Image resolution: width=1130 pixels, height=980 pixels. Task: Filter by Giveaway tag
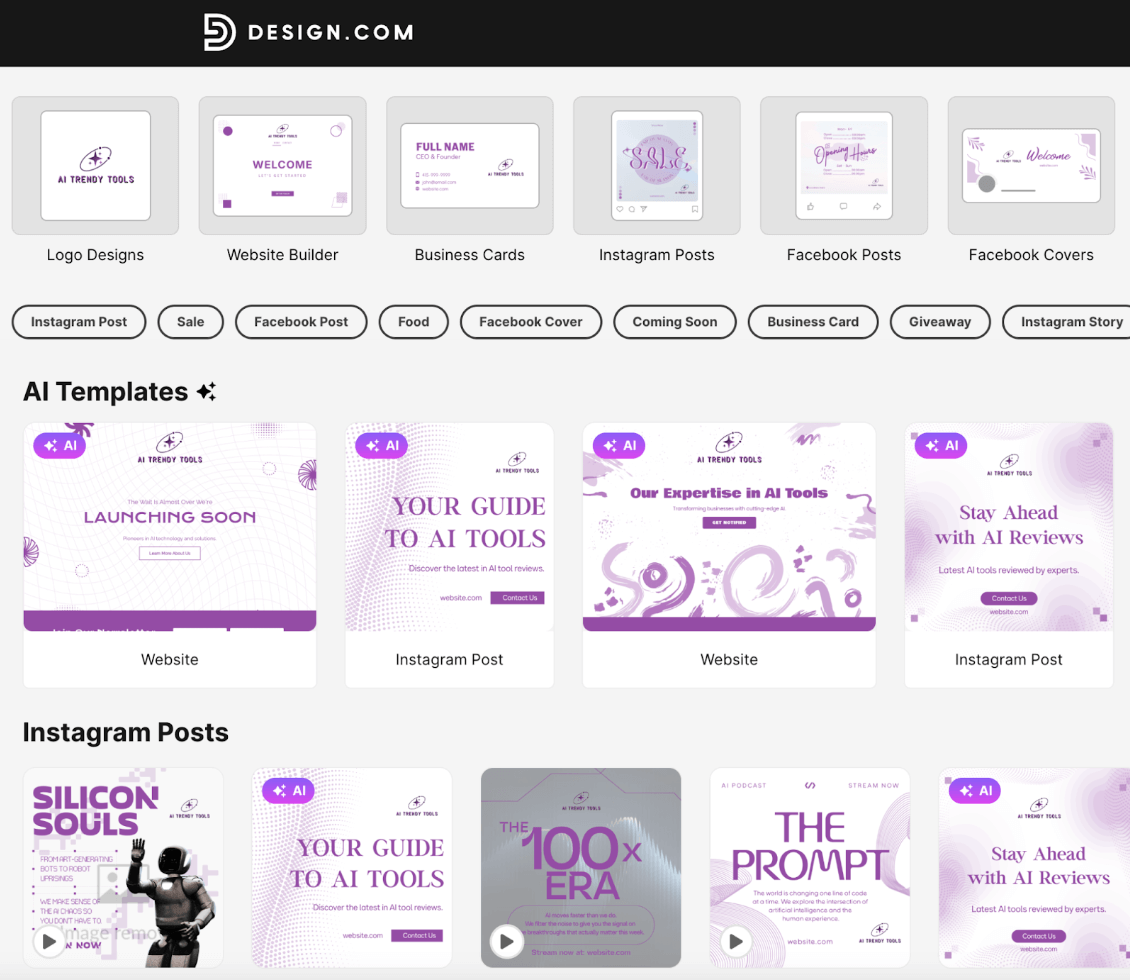click(940, 322)
